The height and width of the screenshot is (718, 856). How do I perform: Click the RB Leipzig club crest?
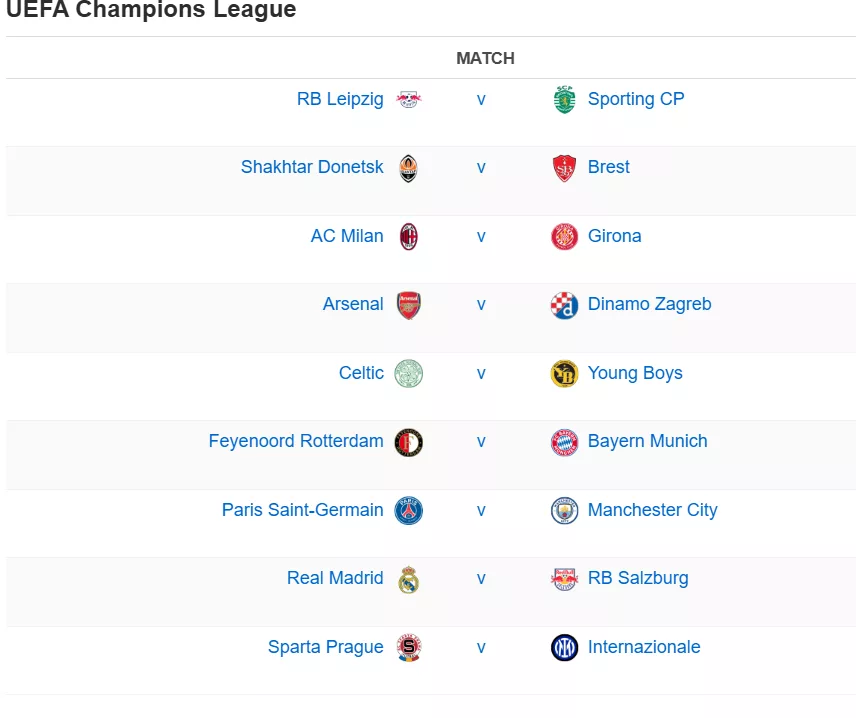[x=408, y=99]
